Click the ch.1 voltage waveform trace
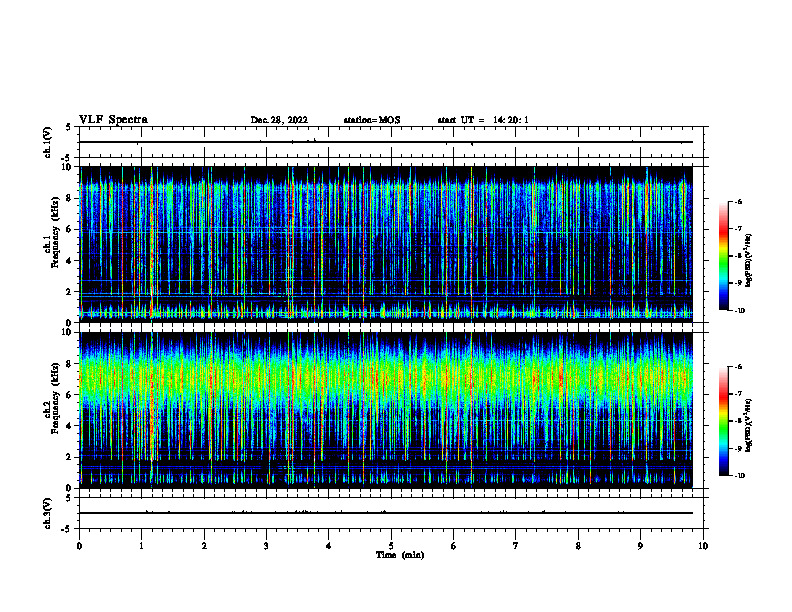792x612 pixels. click(x=386, y=142)
